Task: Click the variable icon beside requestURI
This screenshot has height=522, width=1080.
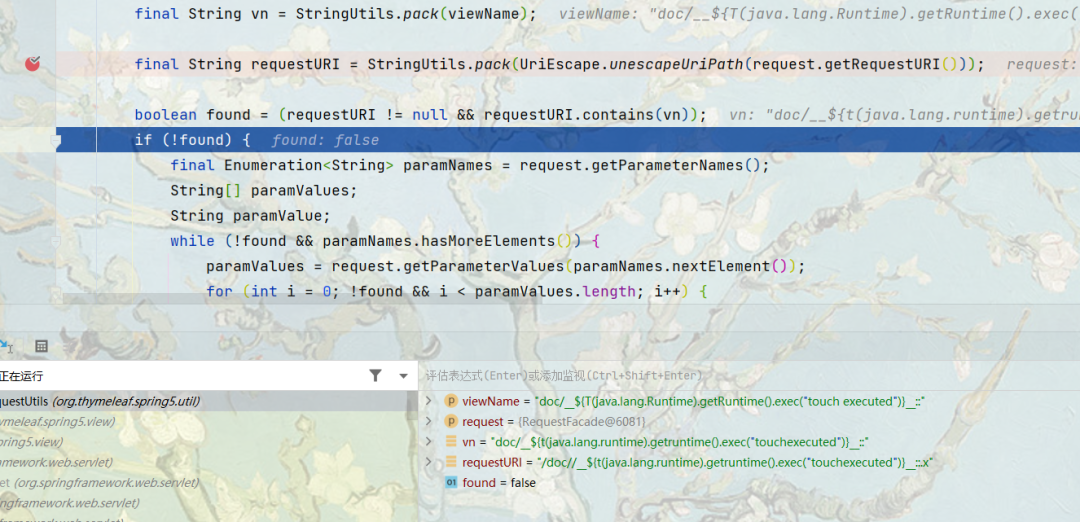Action: pyautogui.click(x=451, y=462)
